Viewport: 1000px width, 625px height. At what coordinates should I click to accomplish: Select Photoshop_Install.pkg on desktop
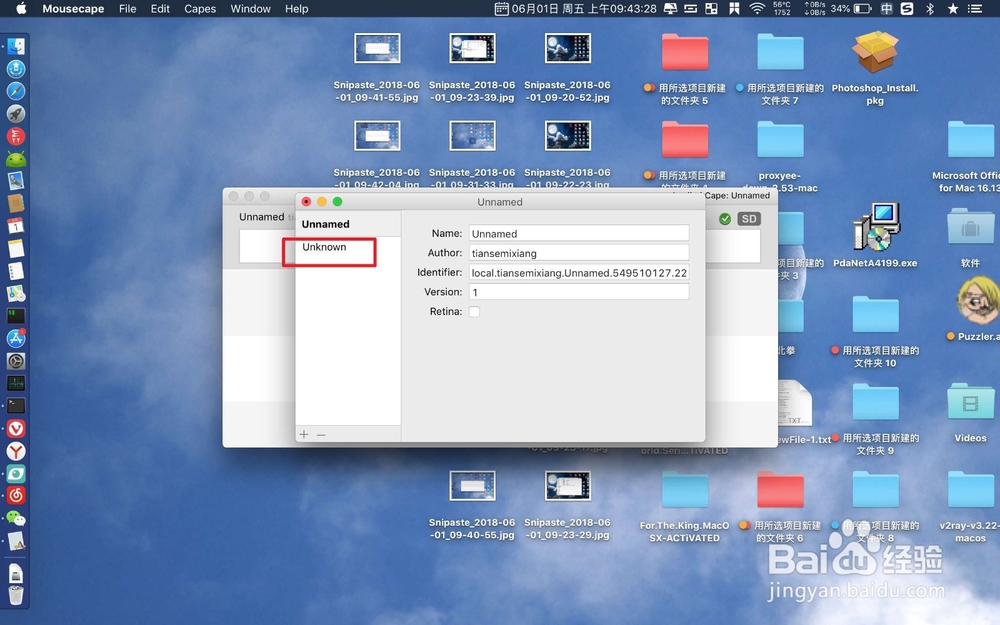tap(875, 52)
